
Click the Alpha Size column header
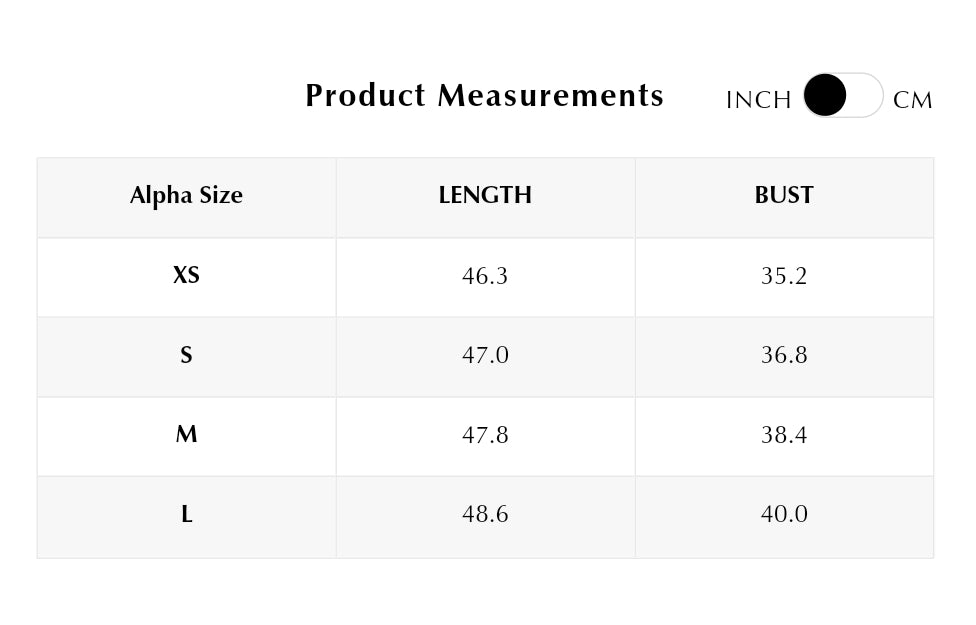click(x=186, y=195)
